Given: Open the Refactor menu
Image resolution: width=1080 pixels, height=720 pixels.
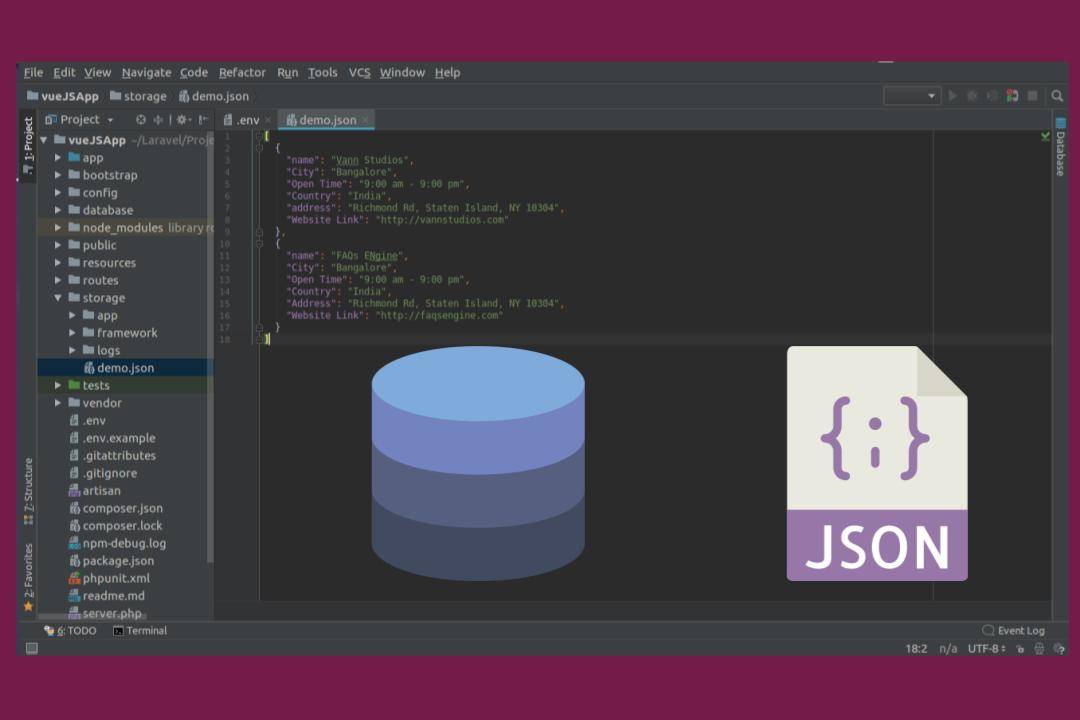Looking at the screenshot, I should click(x=242, y=72).
